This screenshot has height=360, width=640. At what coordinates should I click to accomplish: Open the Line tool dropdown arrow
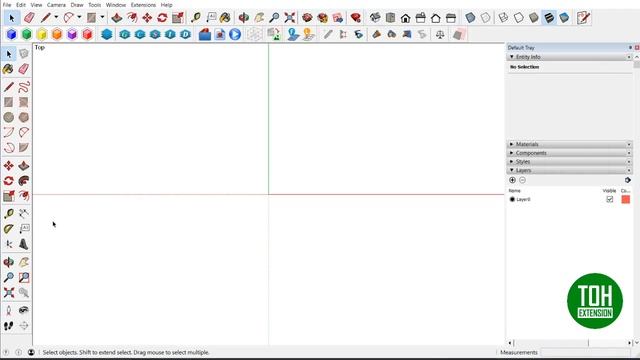pyautogui.click(x=56, y=18)
